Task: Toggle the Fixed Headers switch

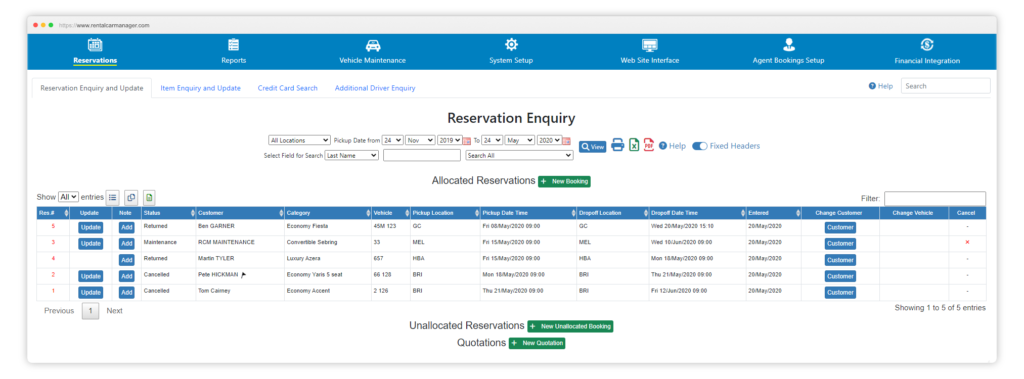Action: (699, 146)
